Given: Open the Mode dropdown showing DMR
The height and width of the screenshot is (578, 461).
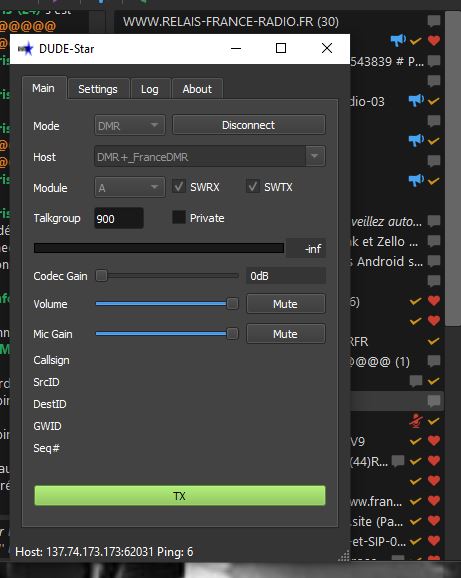Looking at the screenshot, I should point(130,126).
